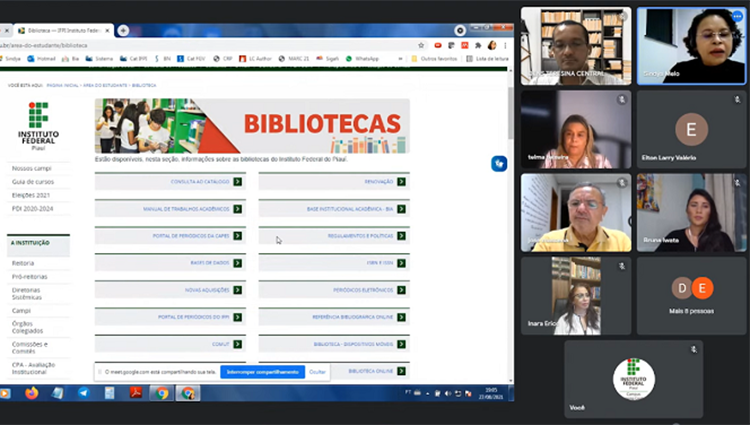Screen dimensions: 750x425
Task: Open the LC Author bookmark
Action: (x=255, y=59)
